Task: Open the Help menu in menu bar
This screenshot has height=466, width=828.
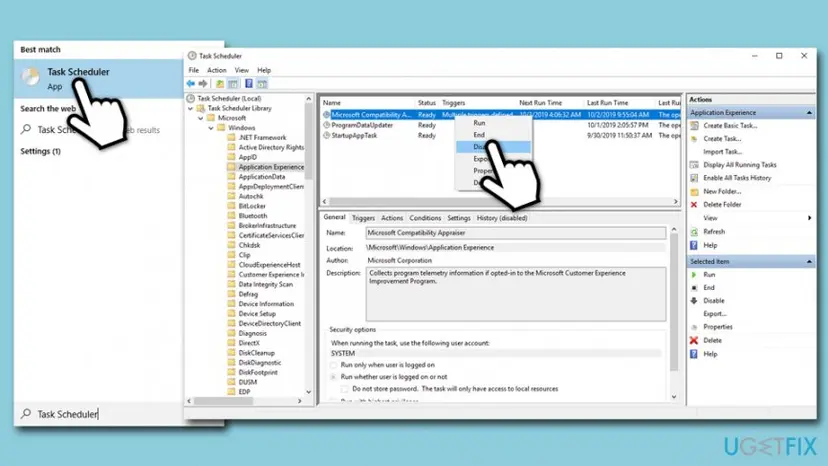Action: (x=264, y=70)
